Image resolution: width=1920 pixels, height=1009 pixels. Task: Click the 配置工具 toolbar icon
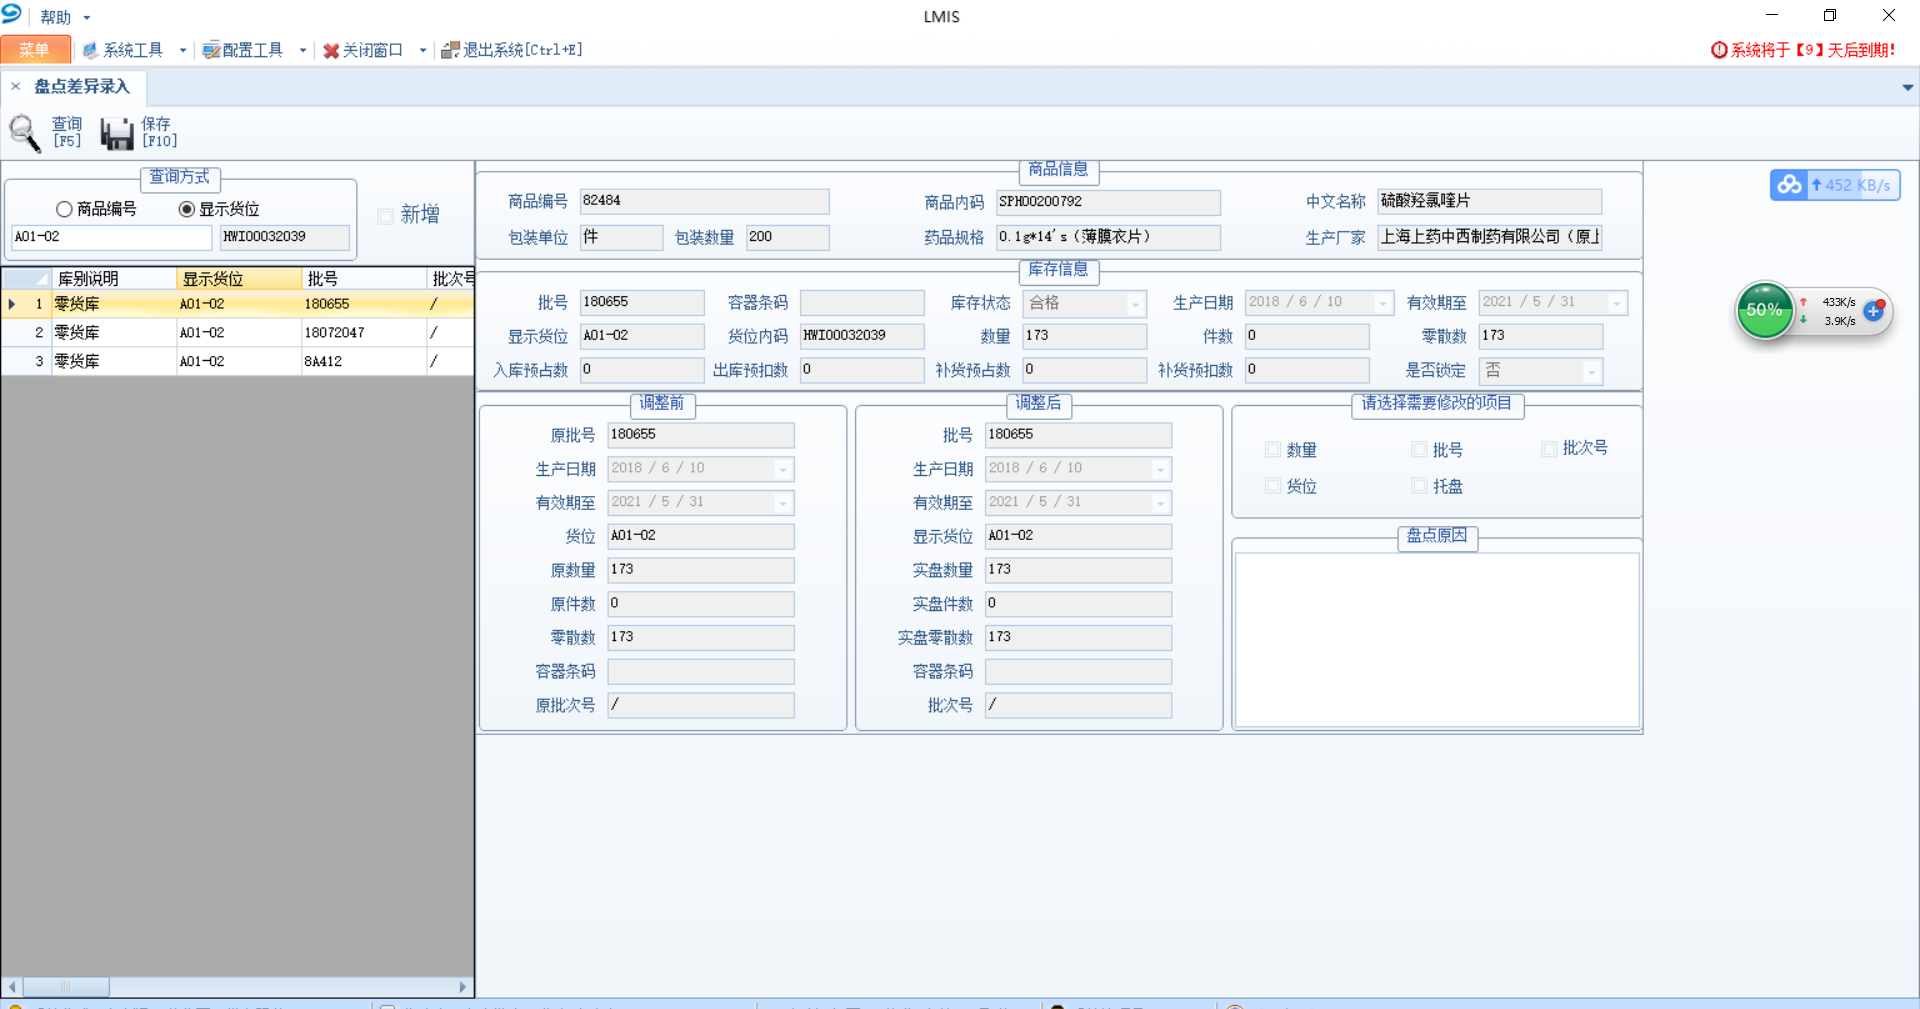[211, 50]
